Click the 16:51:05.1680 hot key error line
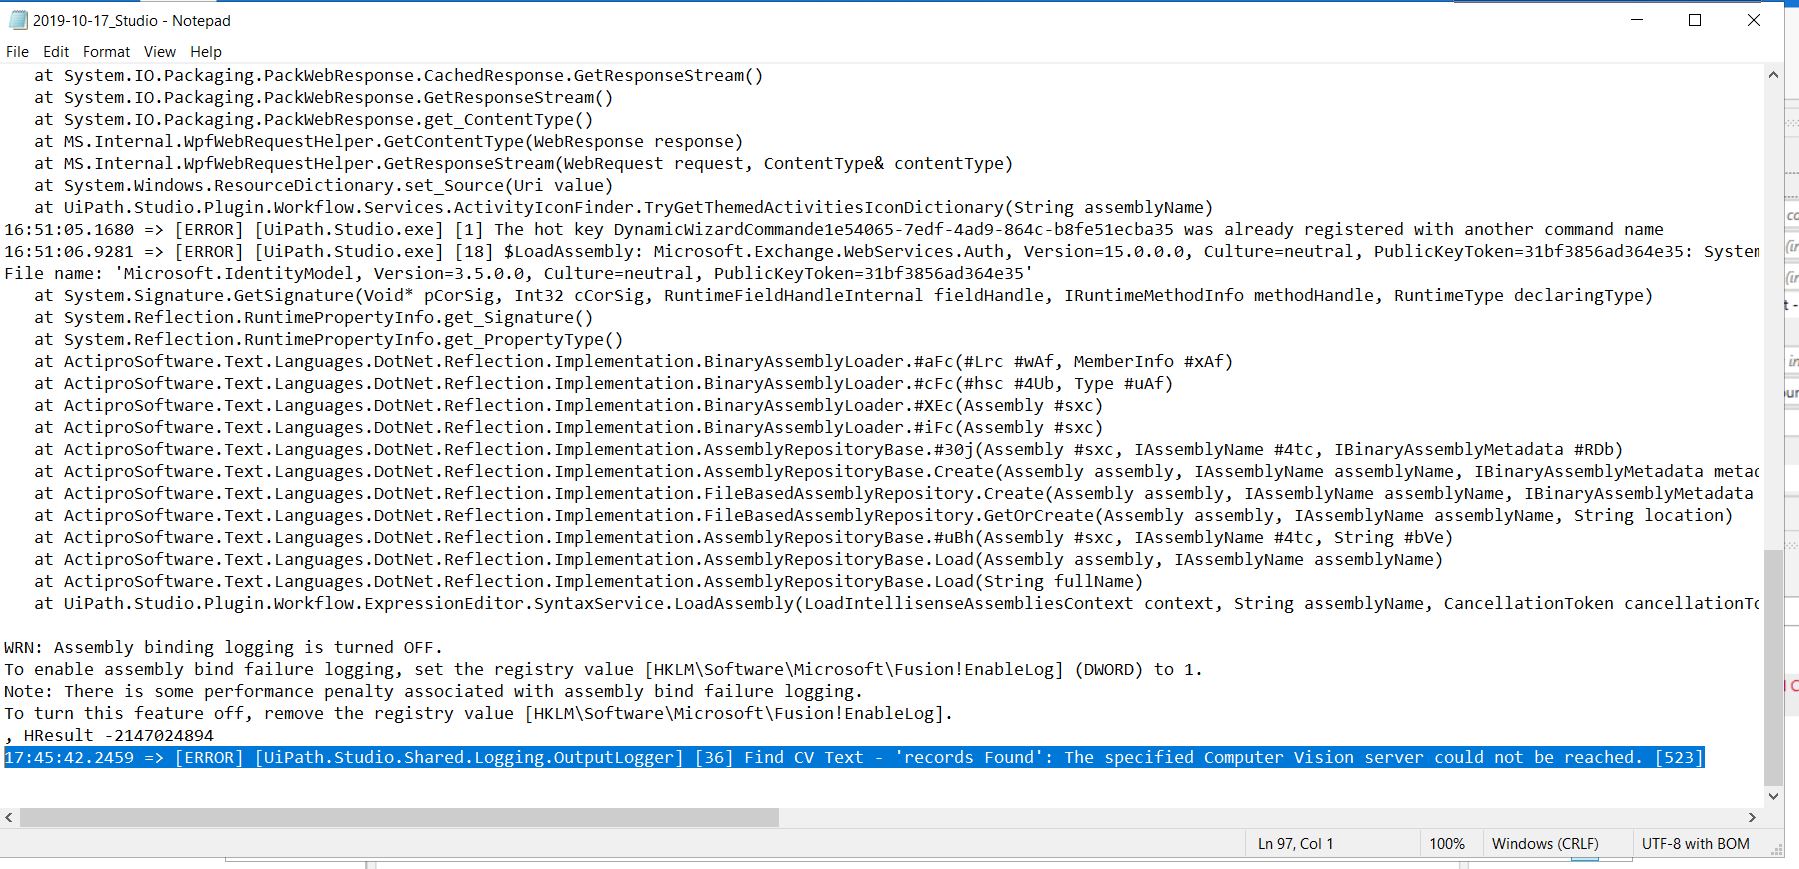Viewport: 1799px width, 869px height. coord(834,230)
